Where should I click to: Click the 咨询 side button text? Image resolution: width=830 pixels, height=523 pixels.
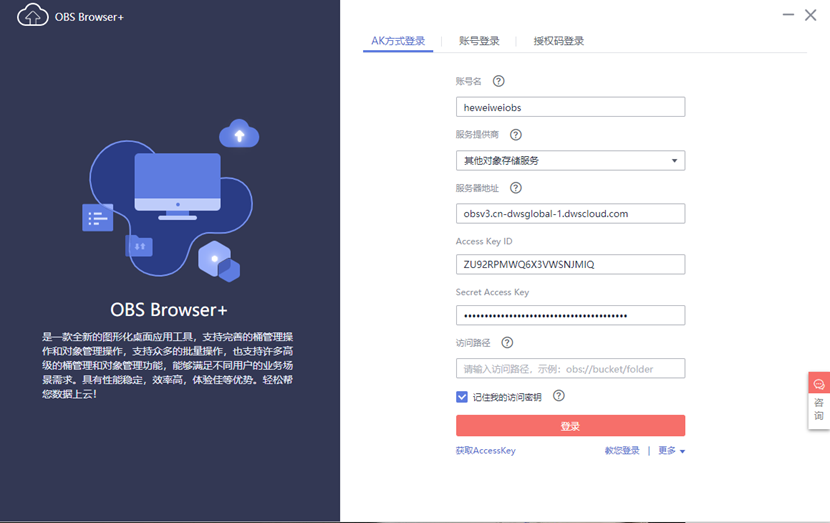819,409
